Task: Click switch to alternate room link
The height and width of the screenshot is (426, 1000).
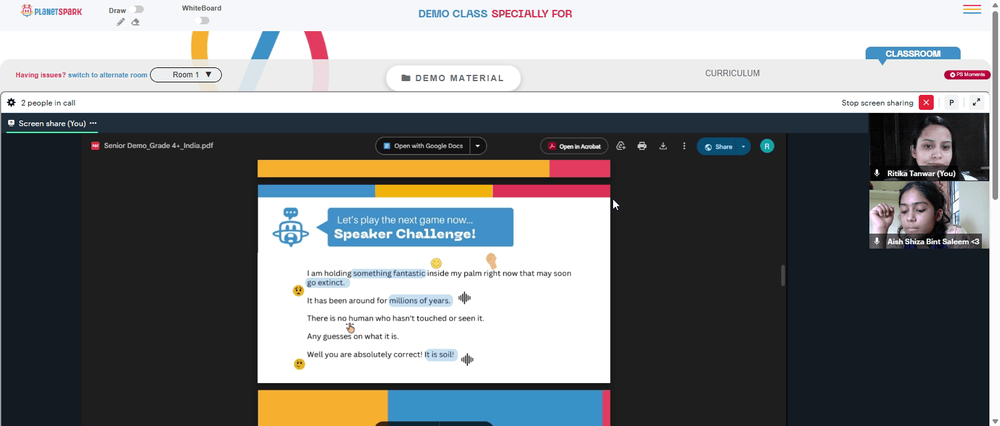Action: 108,75
